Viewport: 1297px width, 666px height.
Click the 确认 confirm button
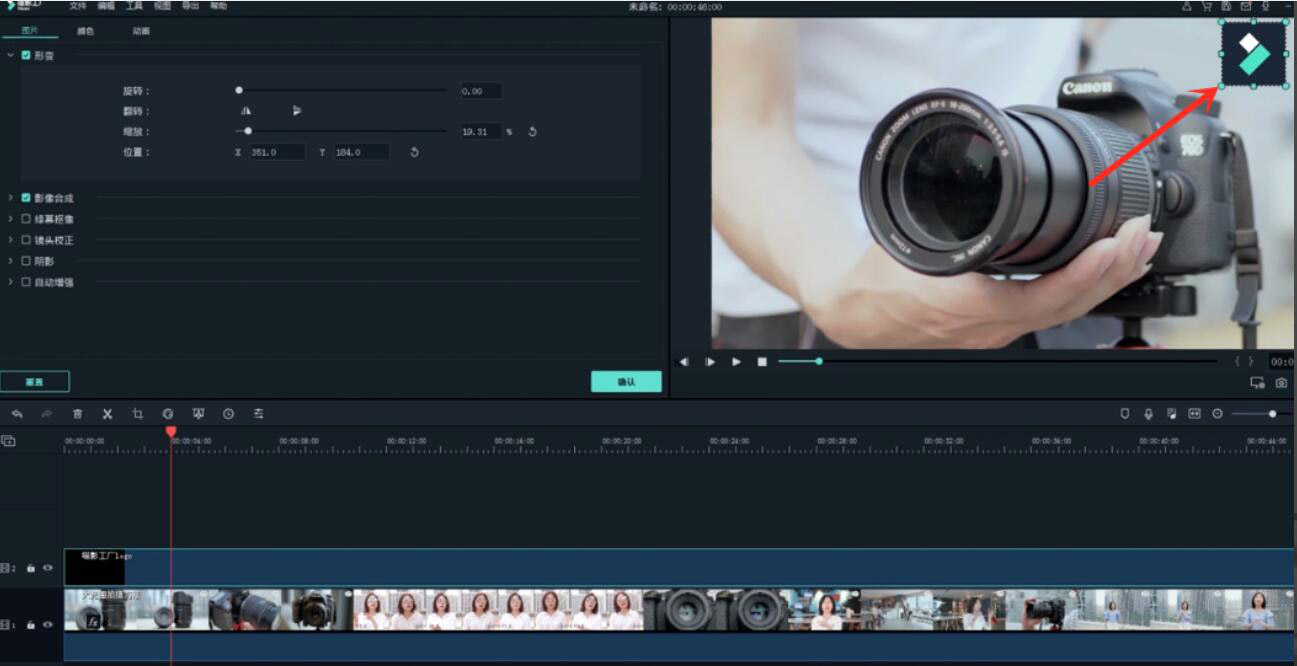[x=626, y=382]
